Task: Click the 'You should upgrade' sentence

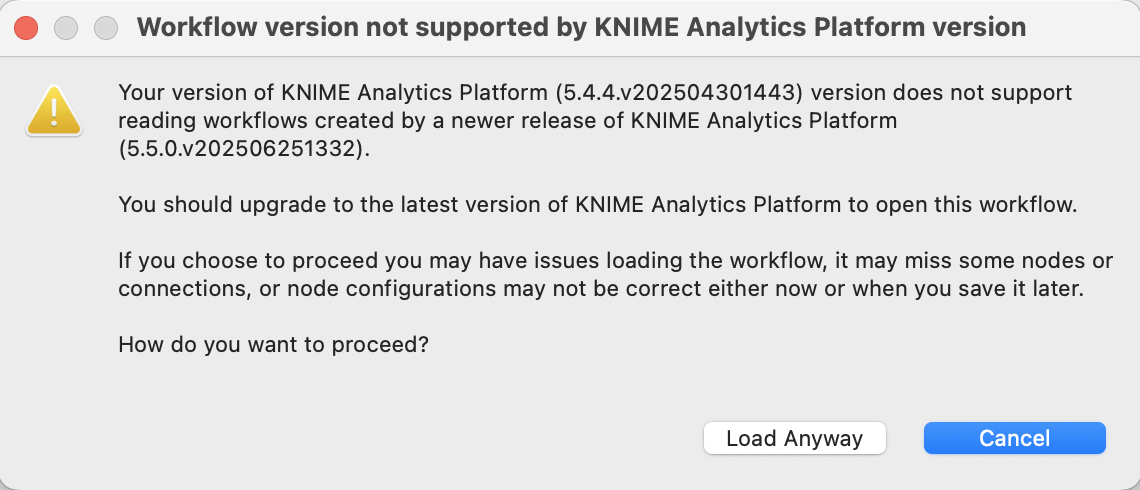Action: tap(597, 204)
